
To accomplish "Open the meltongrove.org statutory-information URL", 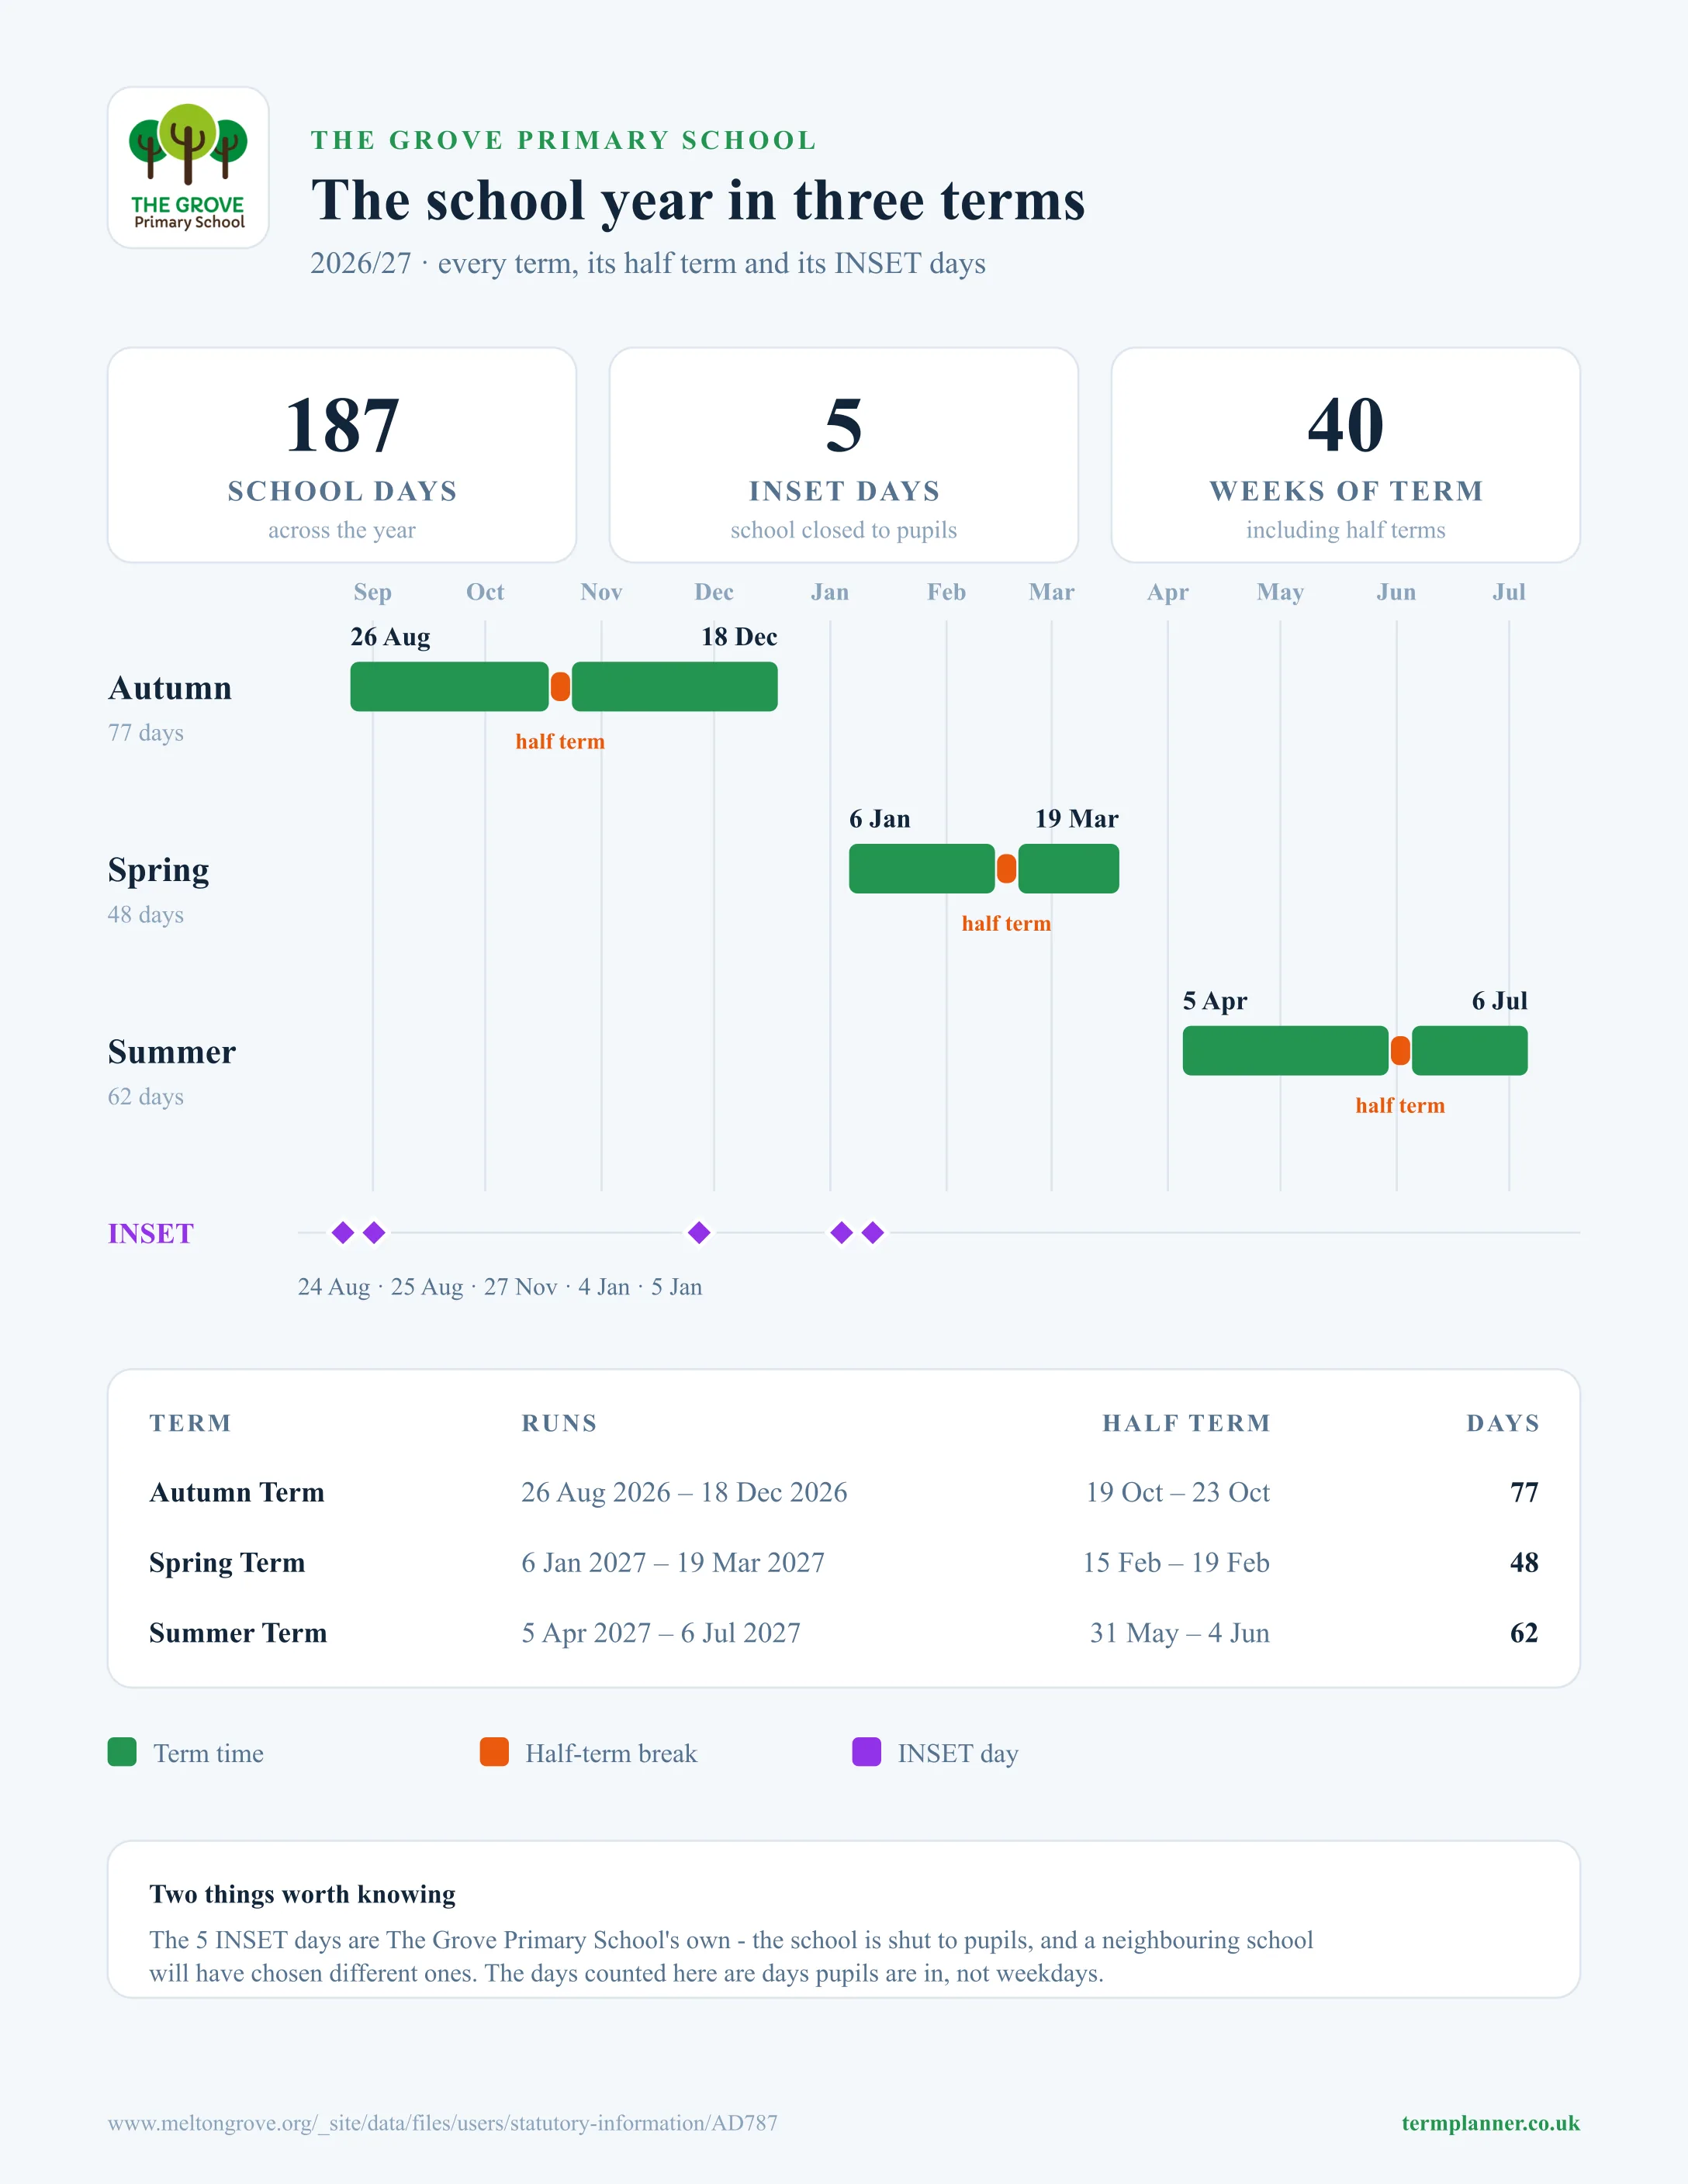I will pos(443,2123).
